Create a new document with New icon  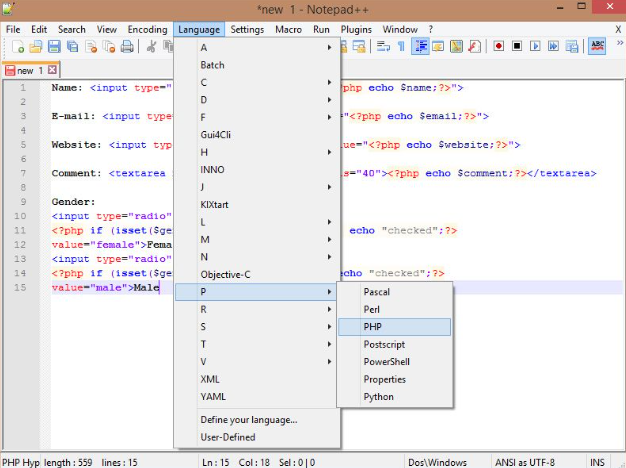coord(18,47)
